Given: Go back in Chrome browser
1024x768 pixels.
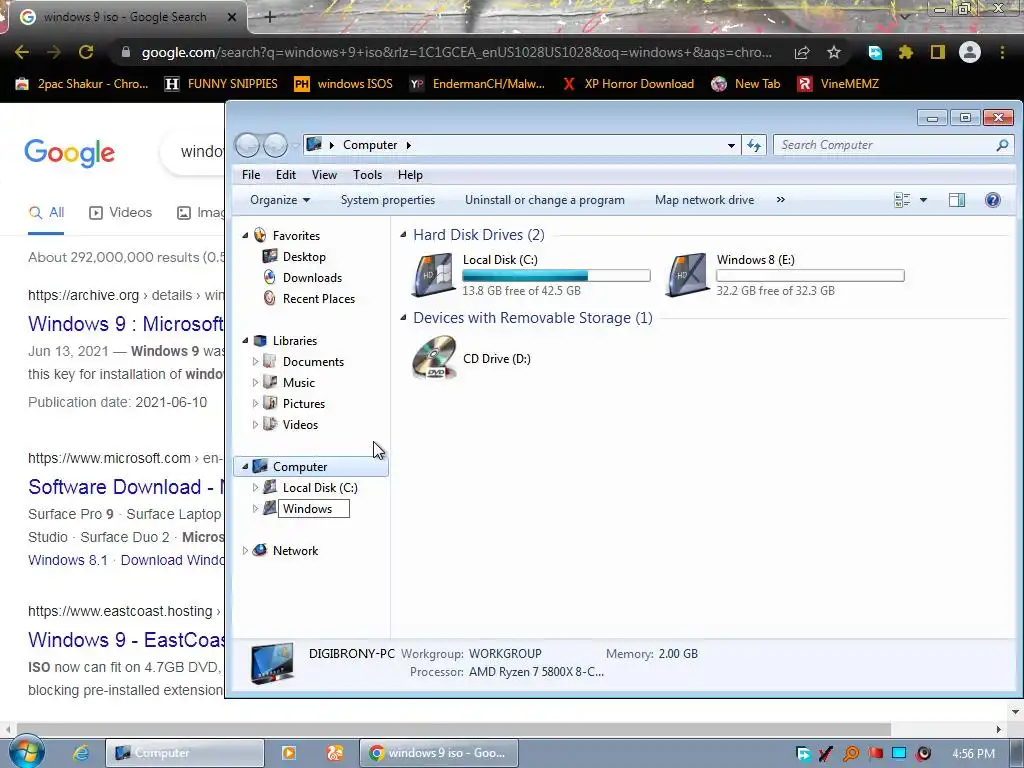Looking at the screenshot, I should 22,52.
